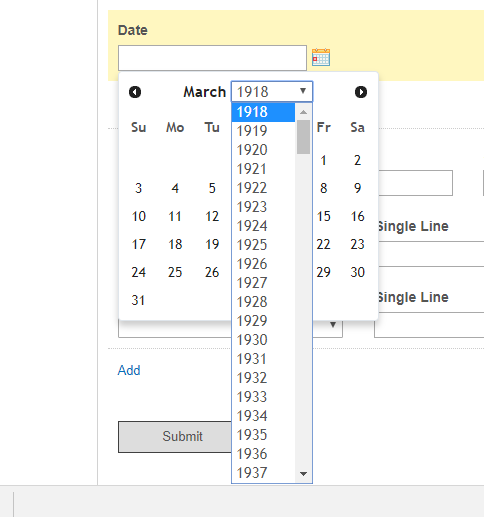Pick day 31 in the calendar

[x=138, y=300]
